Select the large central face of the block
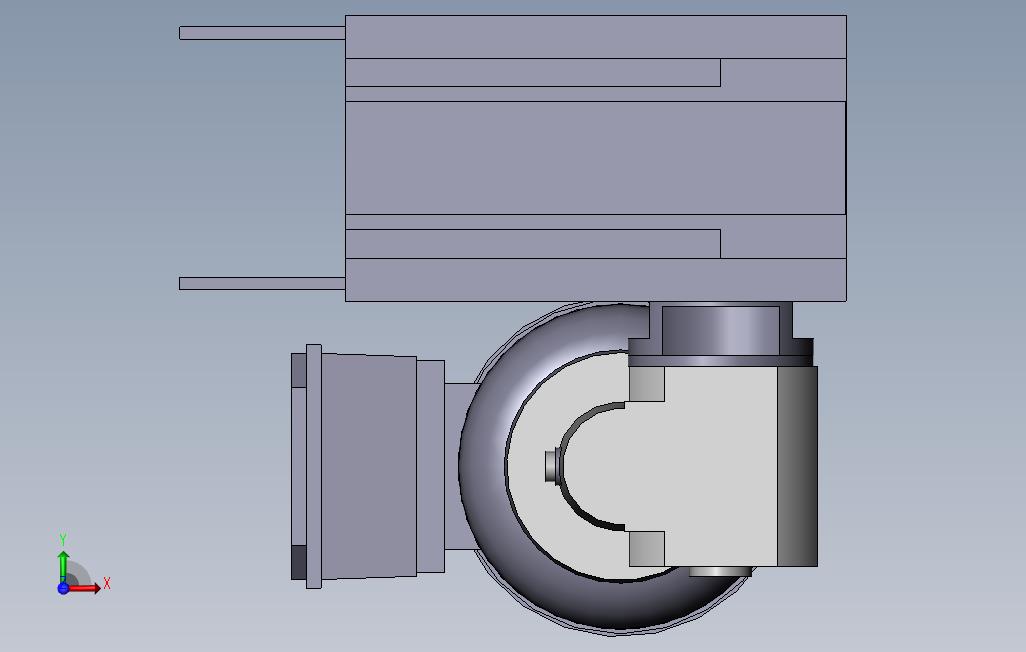Viewport: 1026px width, 652px height. (x=595, y=158)
